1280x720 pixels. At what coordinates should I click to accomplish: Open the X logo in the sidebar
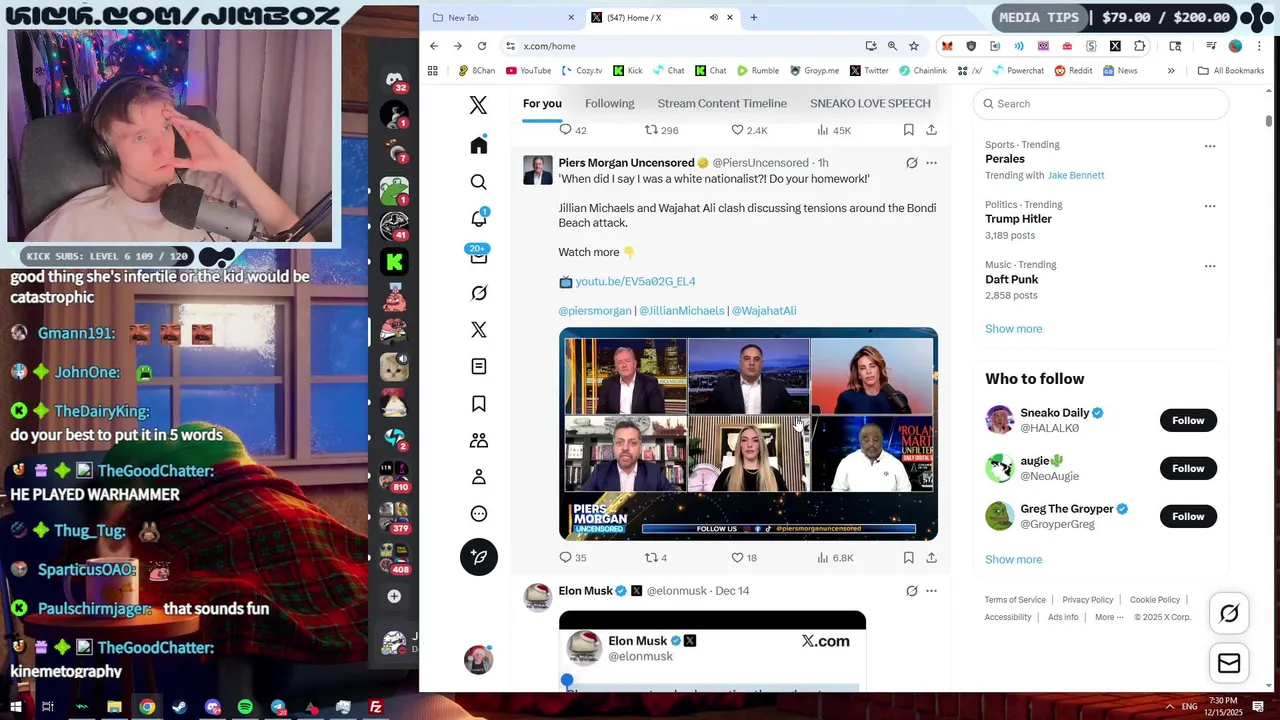[478, 104]
